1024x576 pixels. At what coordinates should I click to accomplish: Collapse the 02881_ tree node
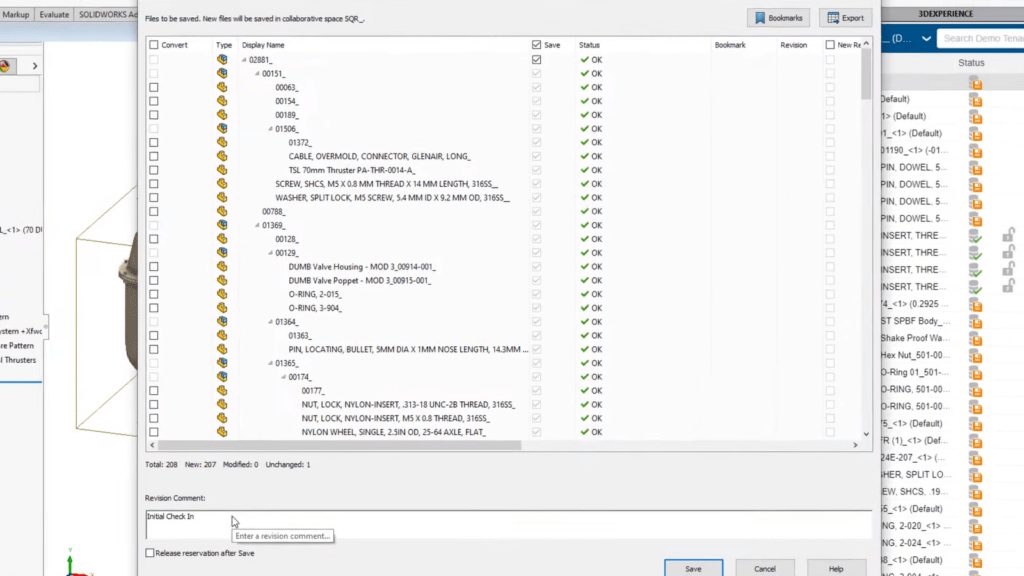pyautogui.click(x=244, y=60)
